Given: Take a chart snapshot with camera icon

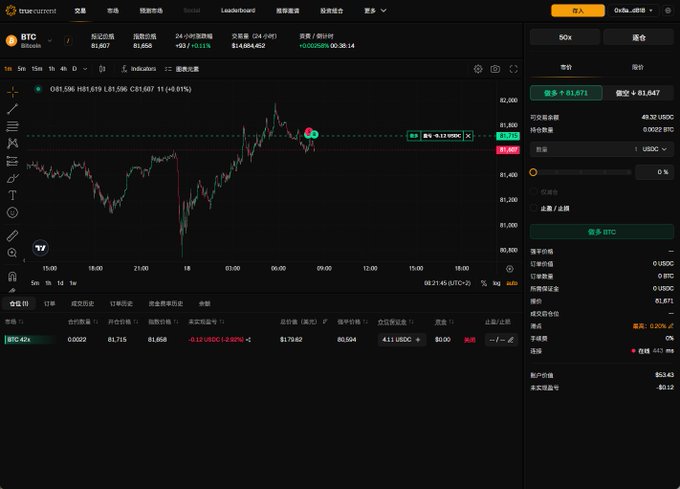Looking at the screenshot, I should pos(495,69).
